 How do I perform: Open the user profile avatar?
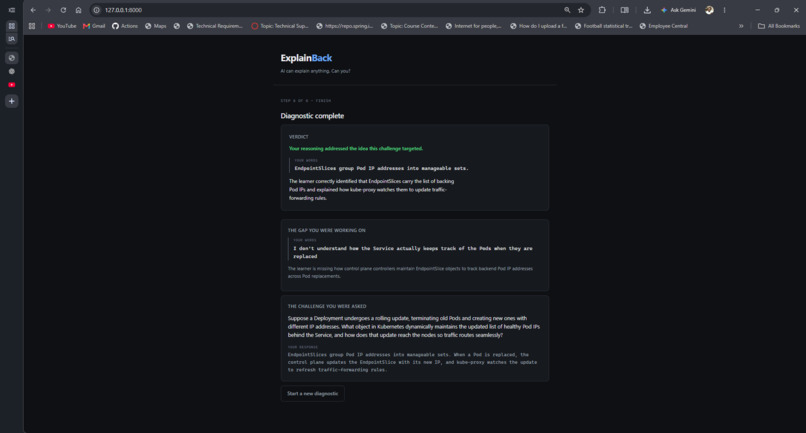pyautogui.click(x=709, y=10)
